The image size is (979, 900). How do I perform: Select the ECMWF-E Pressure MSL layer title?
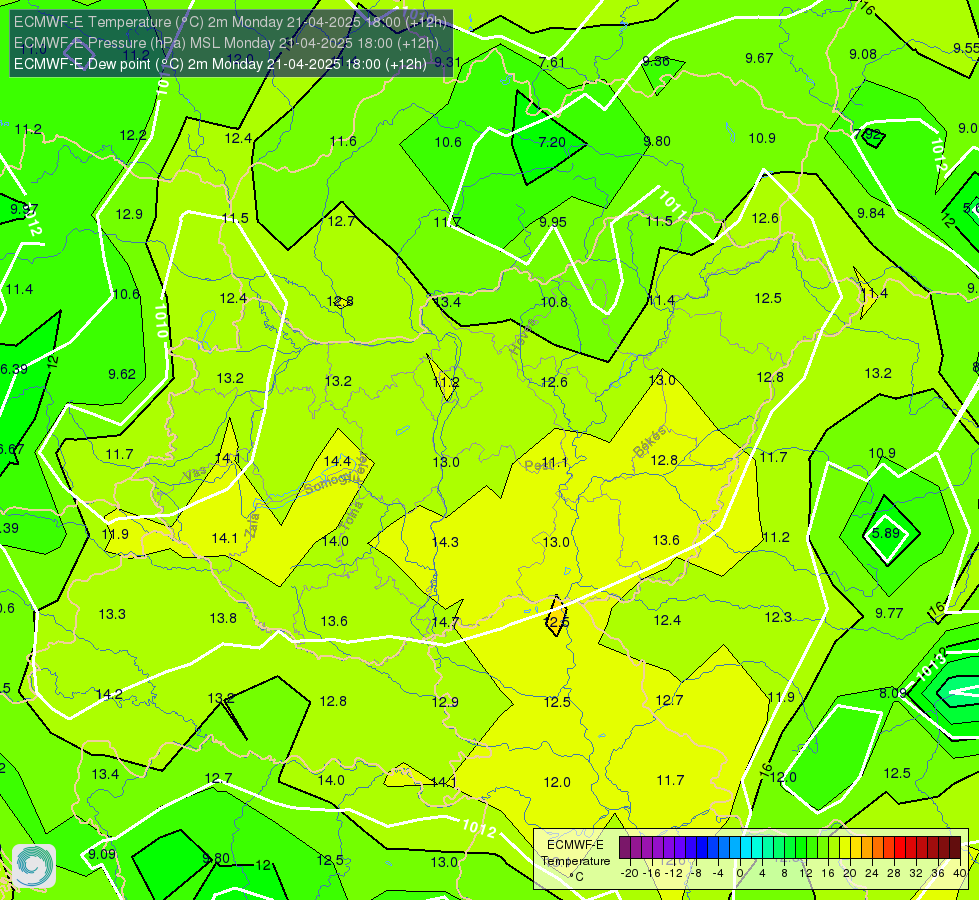[x=226, y=43]
